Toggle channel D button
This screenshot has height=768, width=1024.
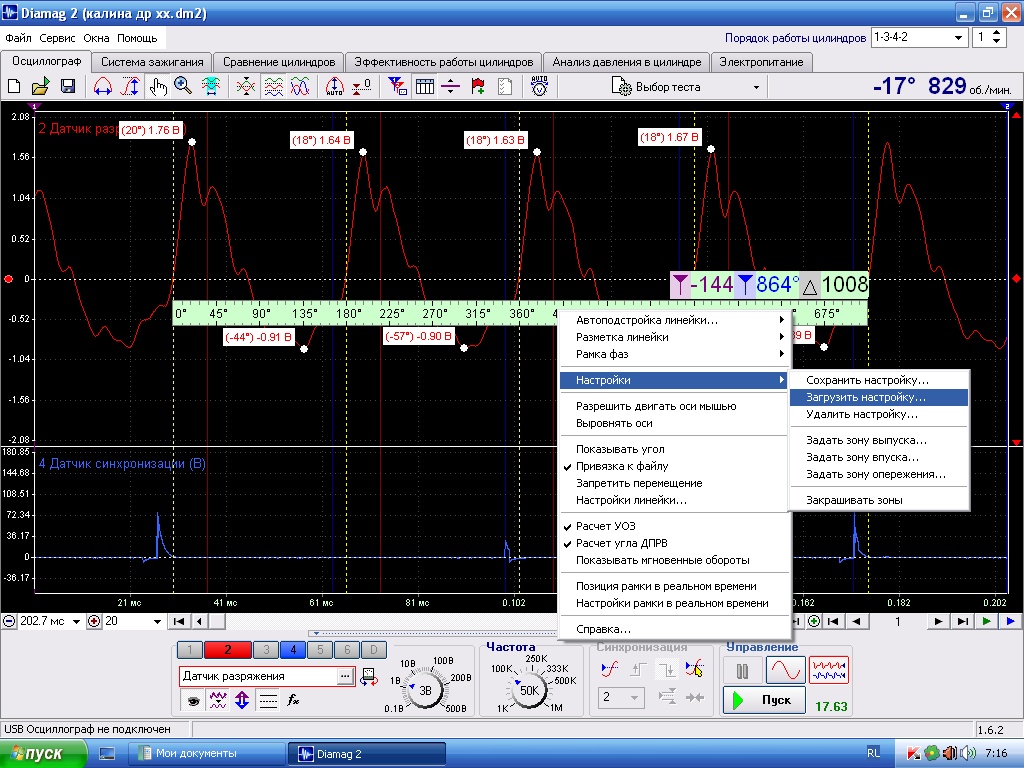(374, 650)
